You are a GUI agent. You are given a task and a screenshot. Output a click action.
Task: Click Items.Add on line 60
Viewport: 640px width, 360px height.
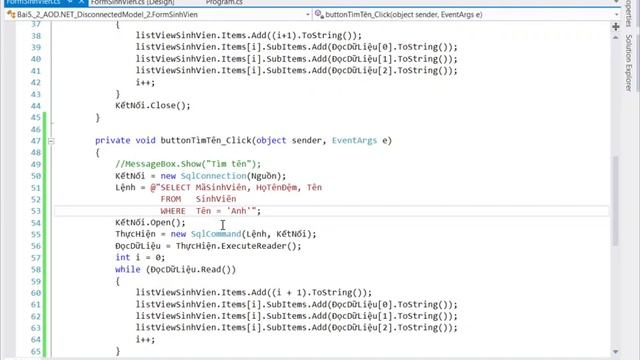[244, 293]
